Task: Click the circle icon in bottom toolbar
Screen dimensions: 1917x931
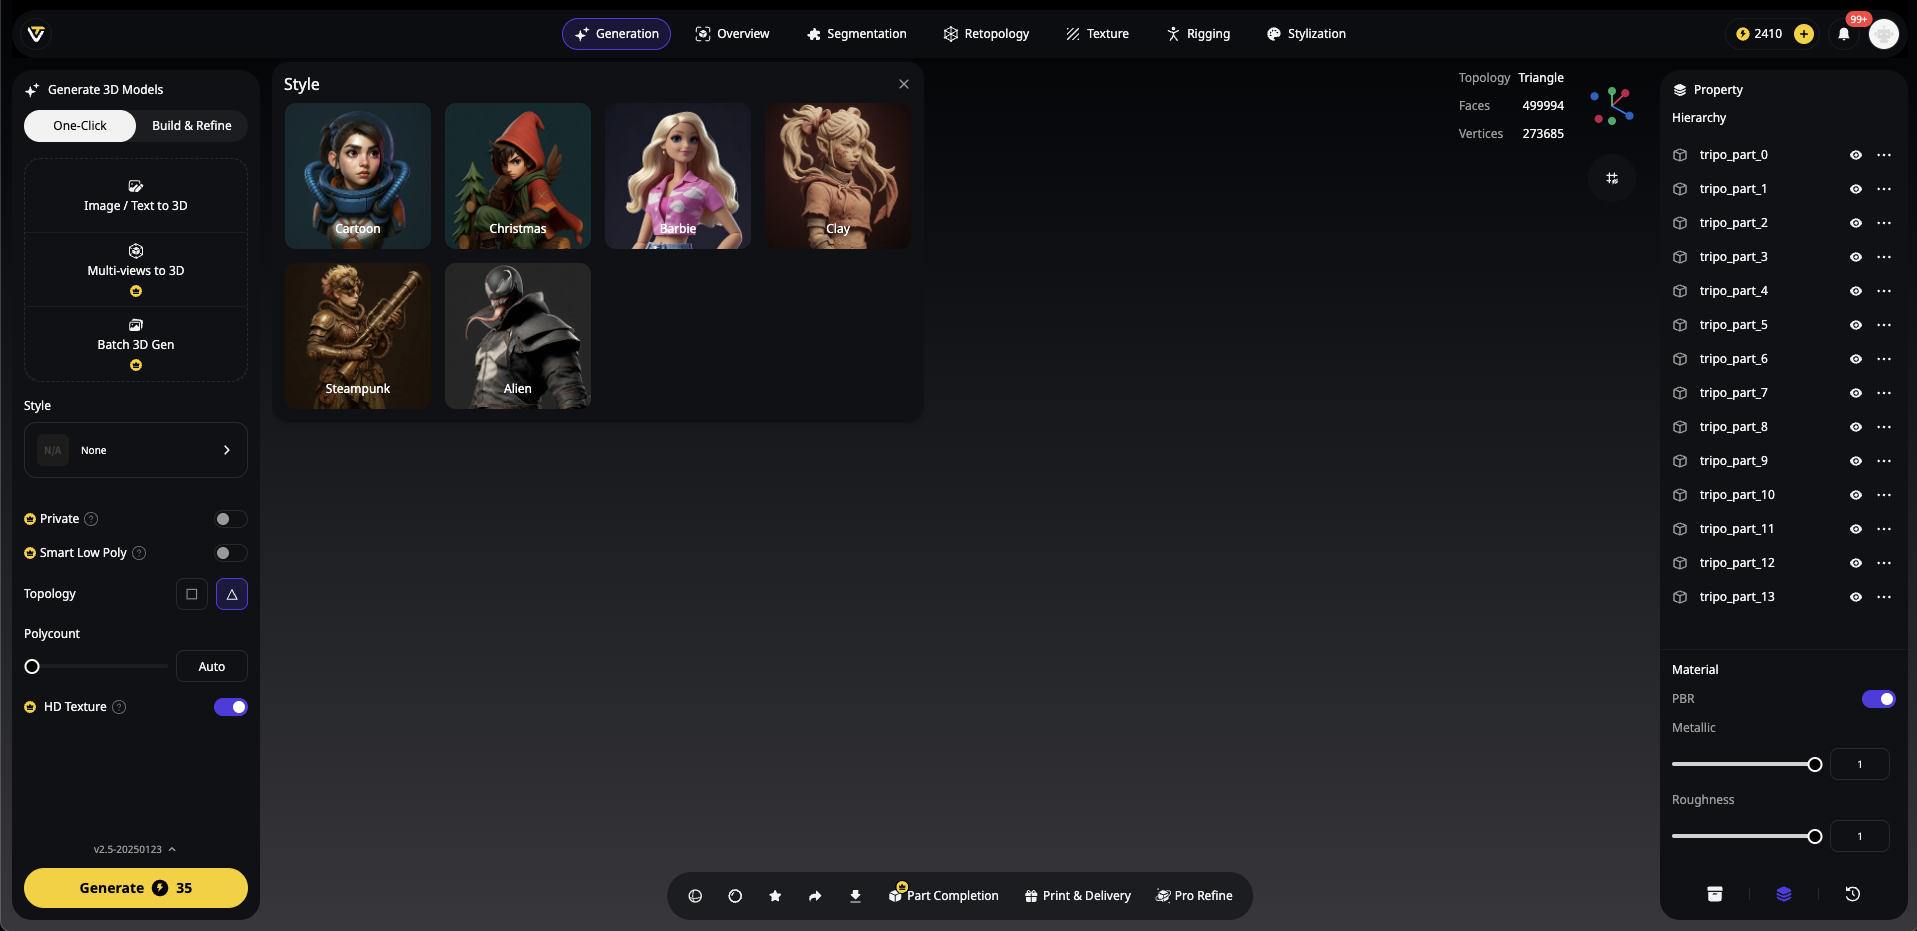Action: pos(735,896)
